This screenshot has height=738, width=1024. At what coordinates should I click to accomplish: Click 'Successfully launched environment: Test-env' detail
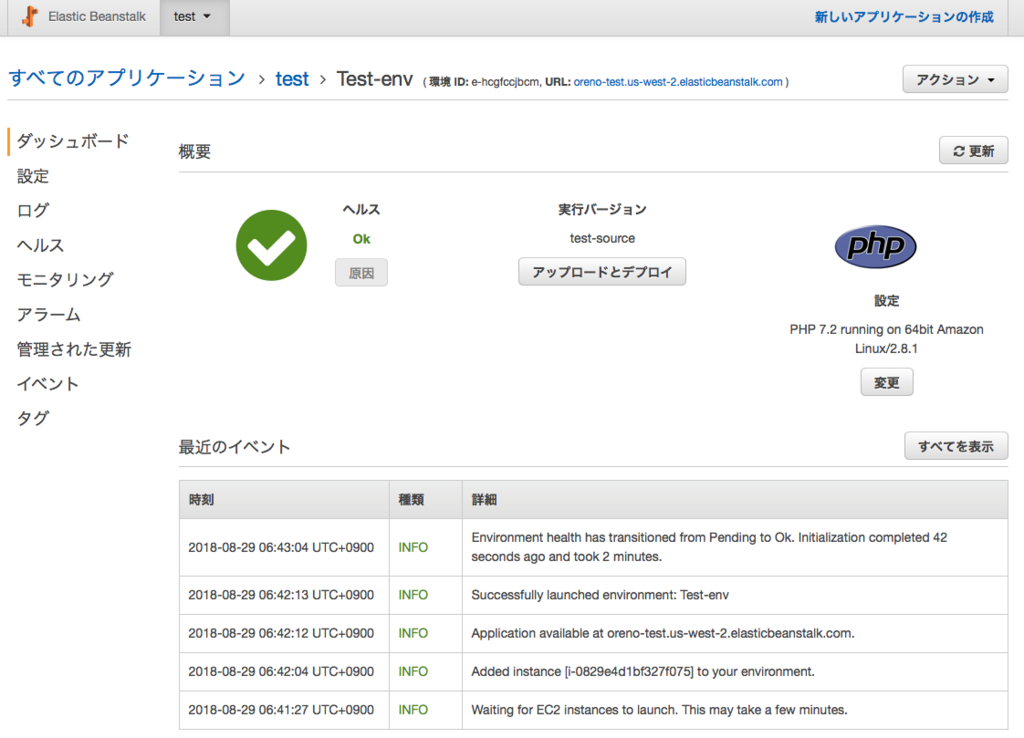tap(600, 595)
